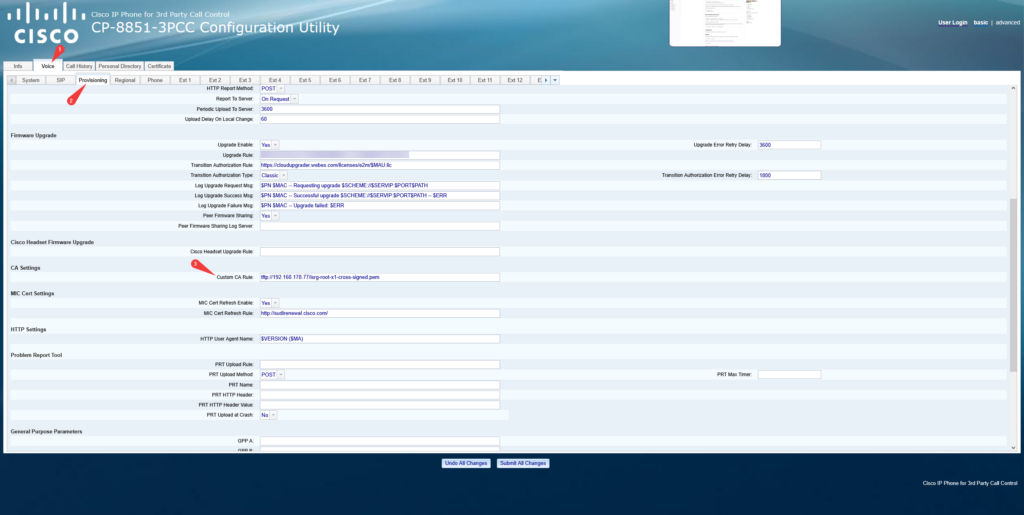Image resolution: width=1024 pixels, height=515 pixels.
Task: Click Peer Firmware Sharing Log Server field
Action: pos(379,226)
